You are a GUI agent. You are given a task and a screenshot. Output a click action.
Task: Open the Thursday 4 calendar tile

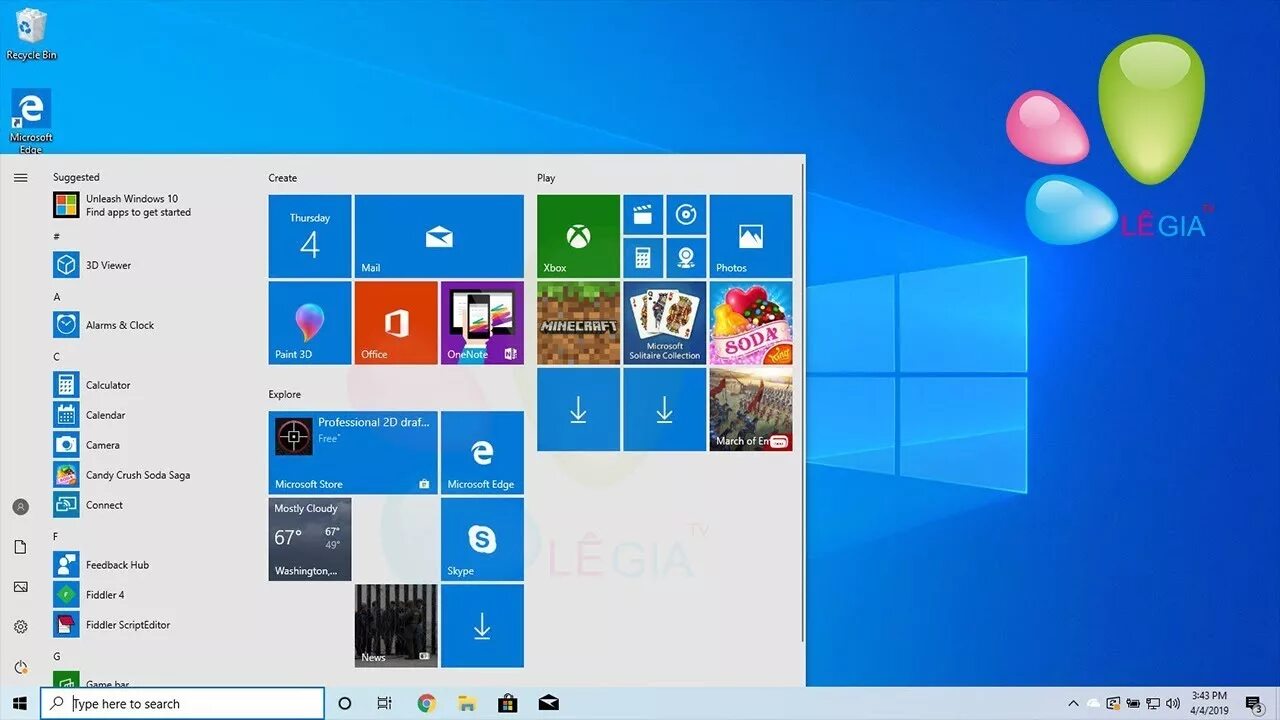click(310, 236)
